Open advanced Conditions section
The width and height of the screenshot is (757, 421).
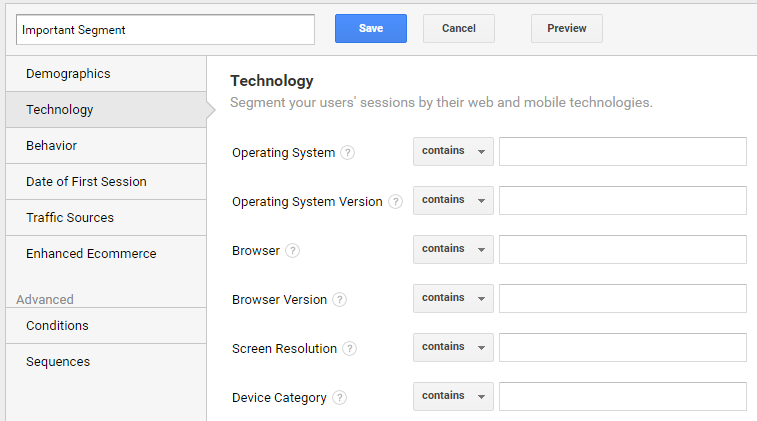(x=106, y=325)
